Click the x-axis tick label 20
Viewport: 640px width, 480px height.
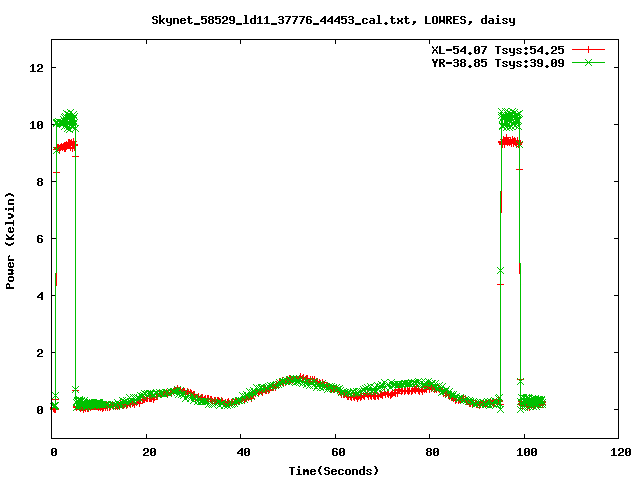(x=149, y=452)
